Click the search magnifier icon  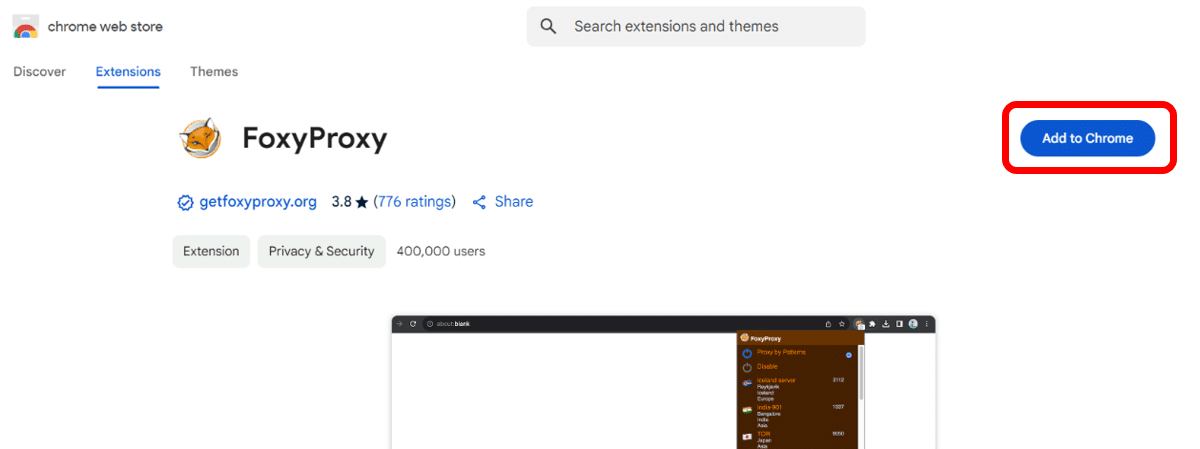(x=548, y=26)
